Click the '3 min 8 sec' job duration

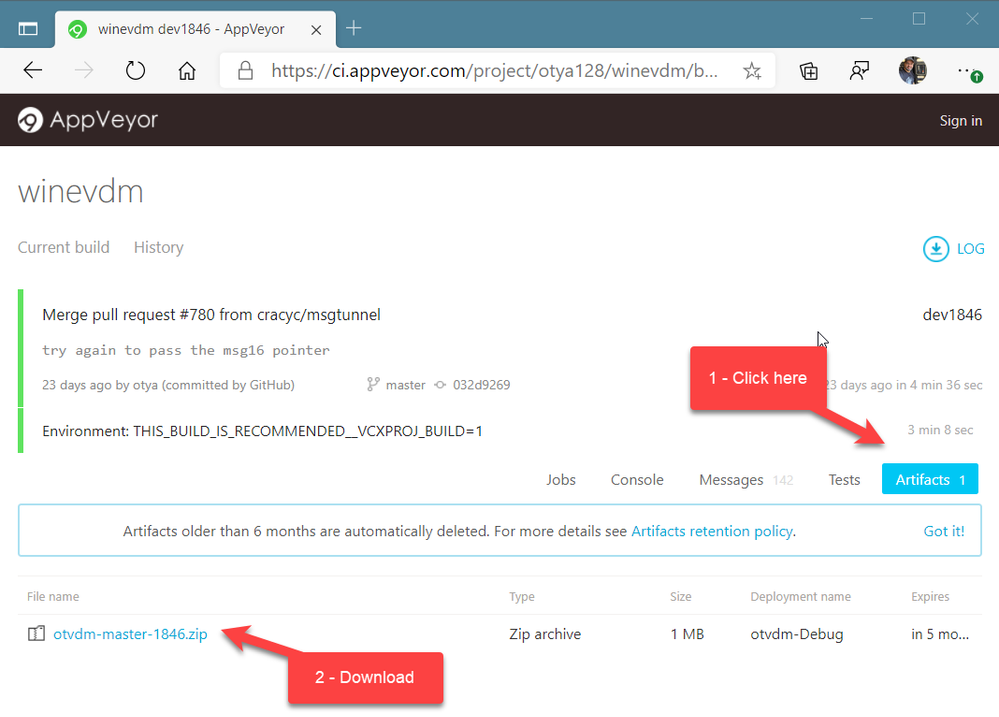pyautogui.click(x=940, y=430)
